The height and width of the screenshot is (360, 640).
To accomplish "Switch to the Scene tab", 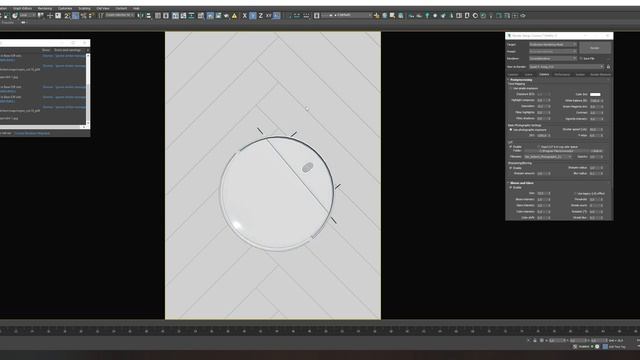I will [x=529, y=75].
